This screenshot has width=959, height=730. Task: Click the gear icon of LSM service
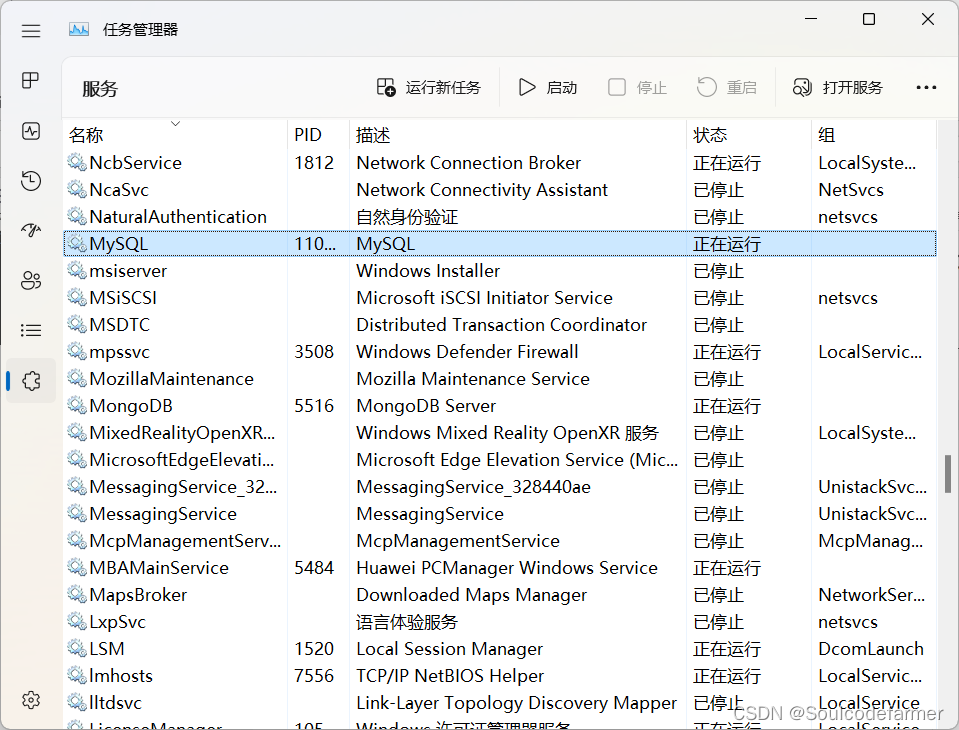point(77,648)
